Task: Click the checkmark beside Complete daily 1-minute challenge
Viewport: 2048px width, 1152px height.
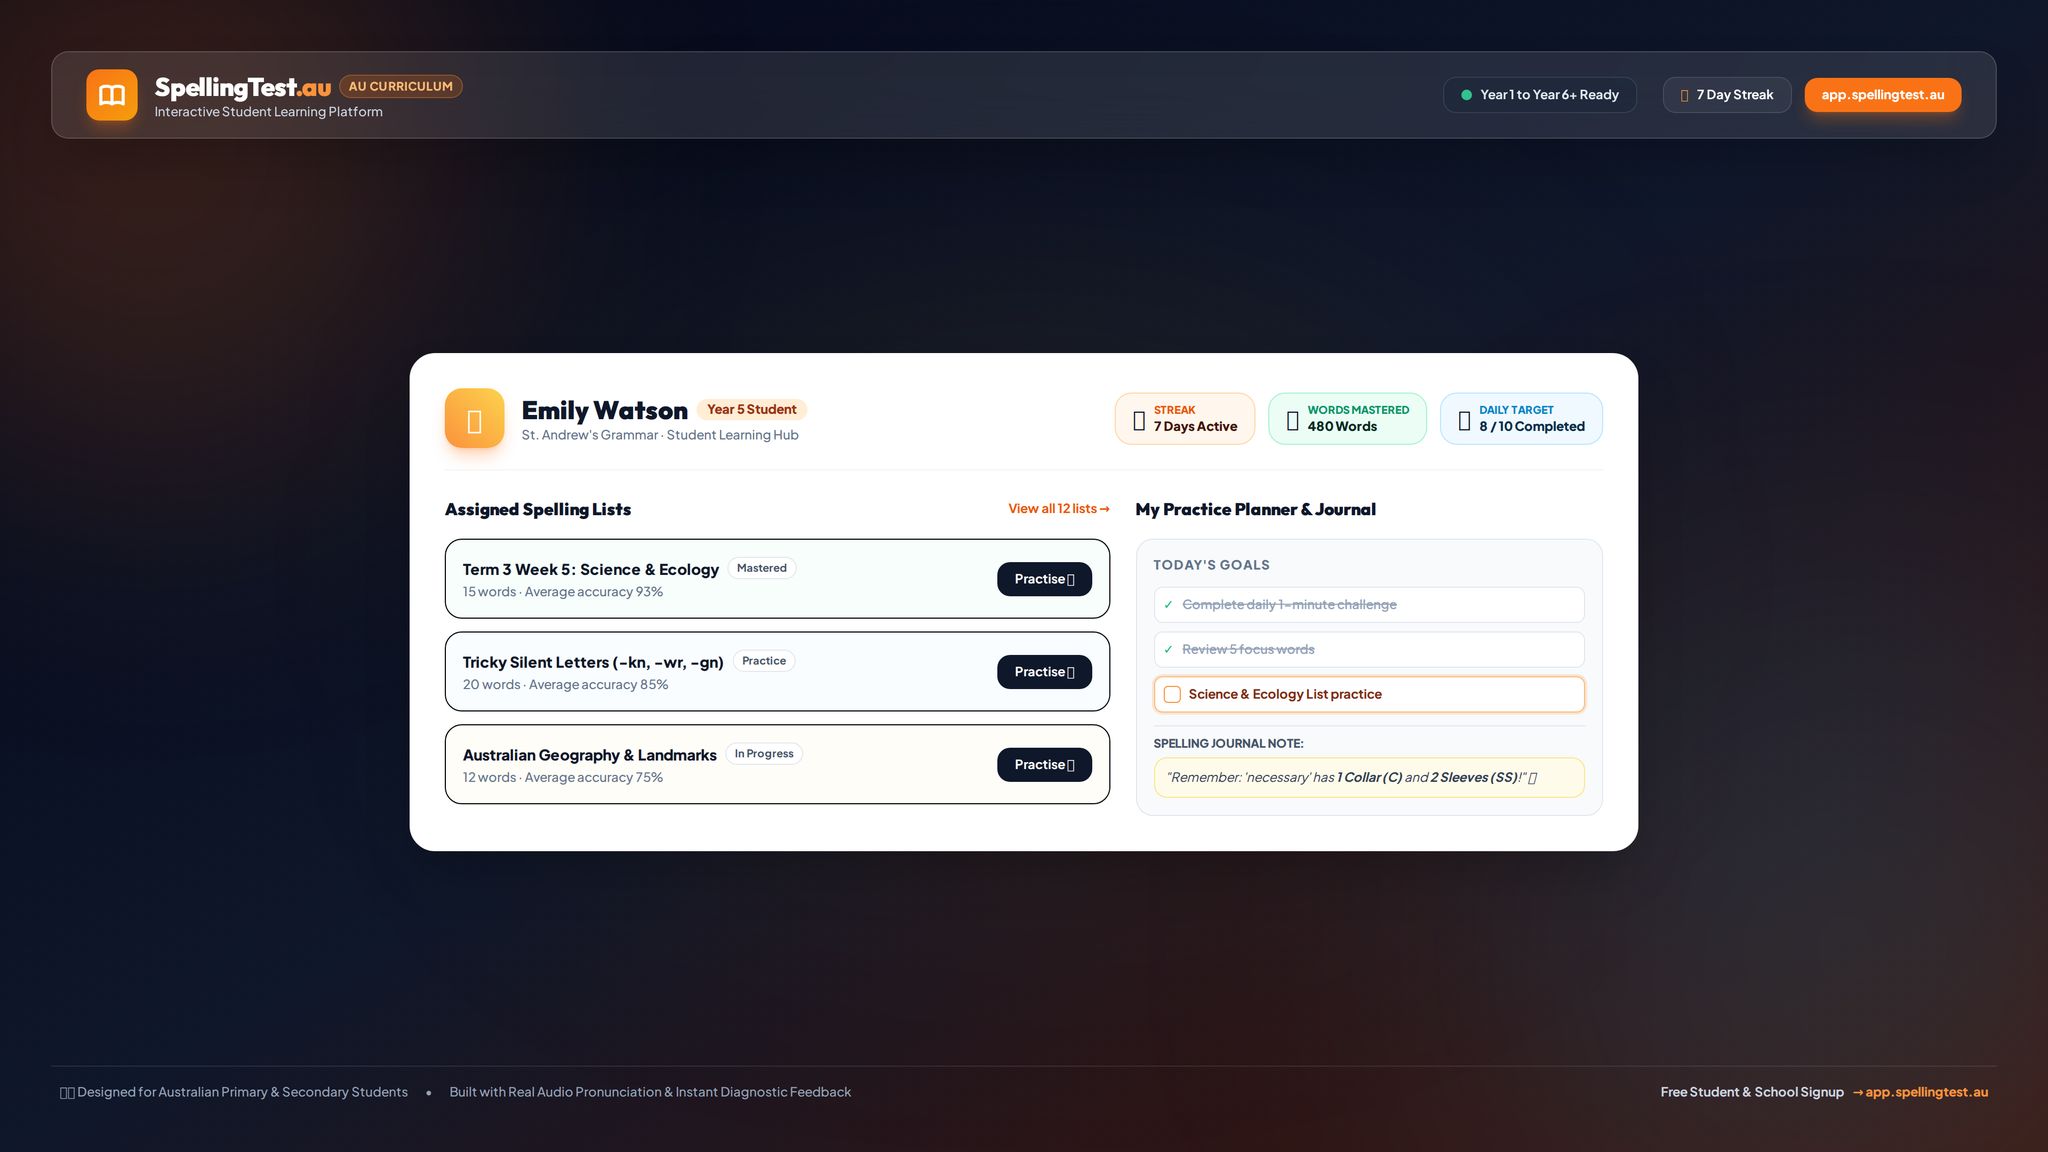Action: (1168, 605)
